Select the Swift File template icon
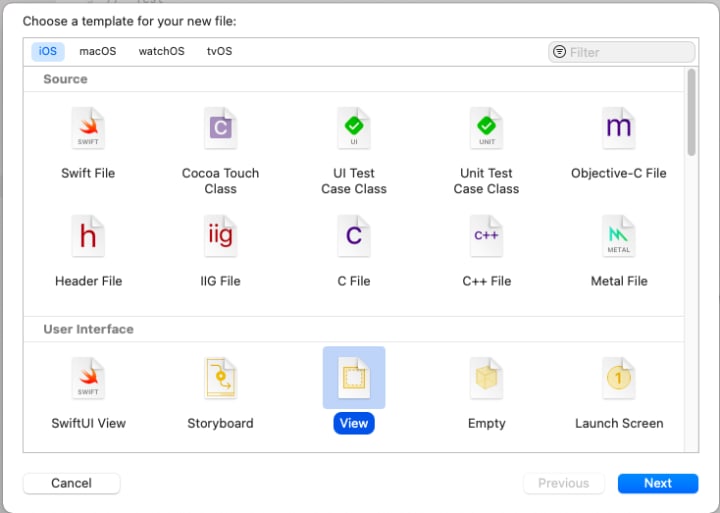Viewport: 720px width, 513px height. [88, 128]
